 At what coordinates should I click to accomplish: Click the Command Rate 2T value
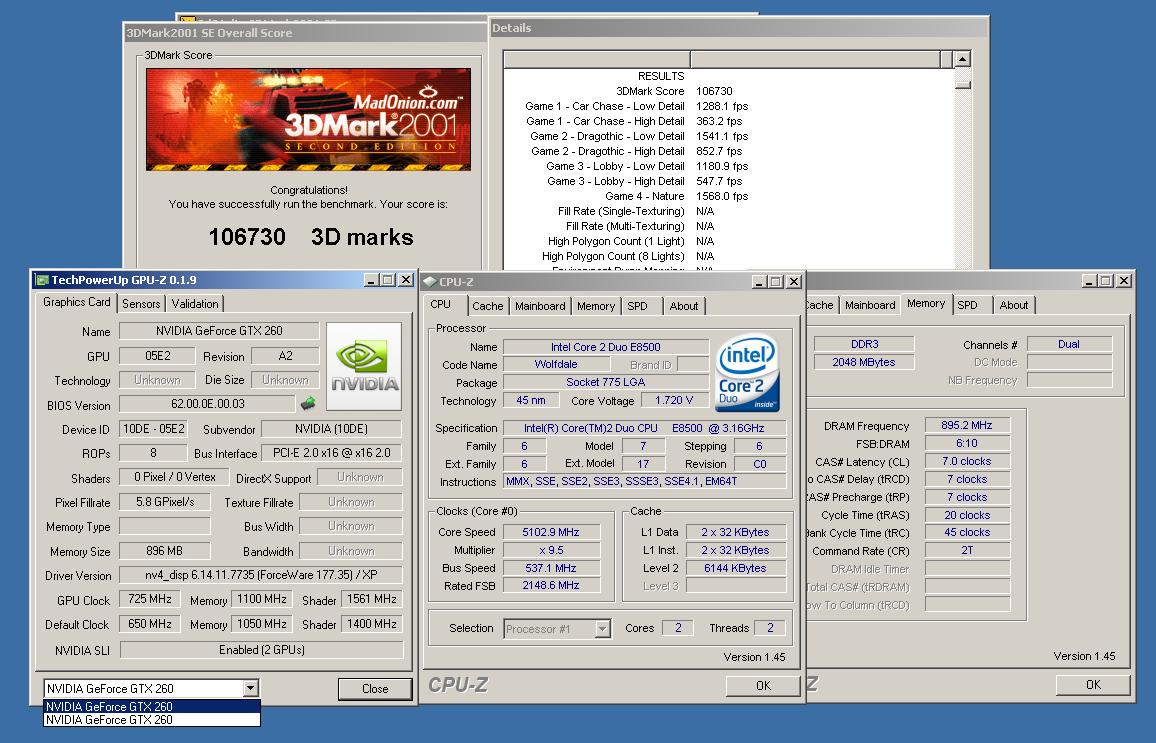(x=967, y=551)
